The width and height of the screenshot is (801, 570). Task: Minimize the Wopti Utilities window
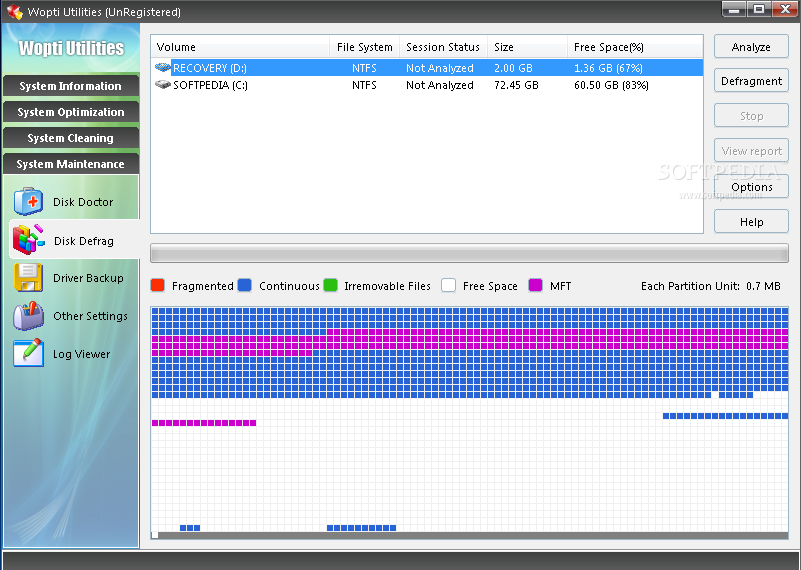734,9
